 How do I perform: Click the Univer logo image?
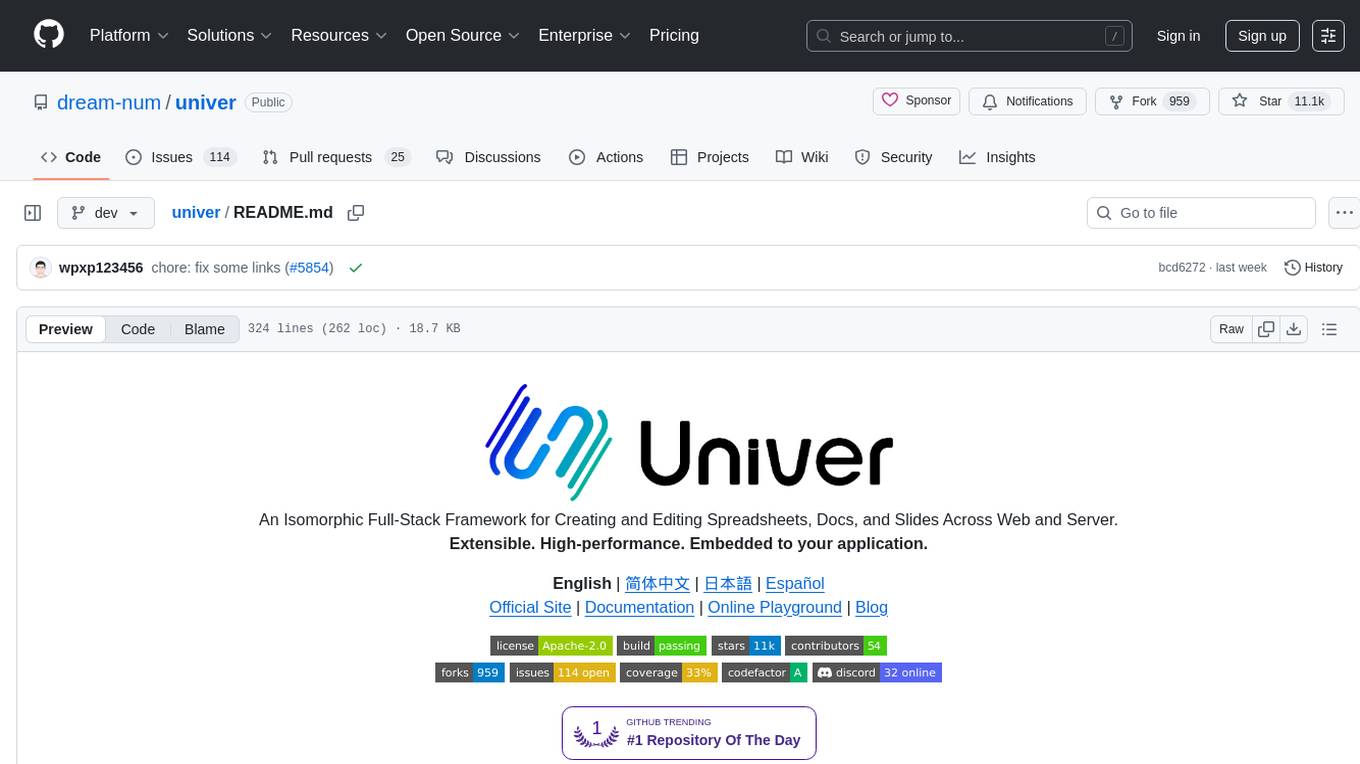tap(688, 442)
